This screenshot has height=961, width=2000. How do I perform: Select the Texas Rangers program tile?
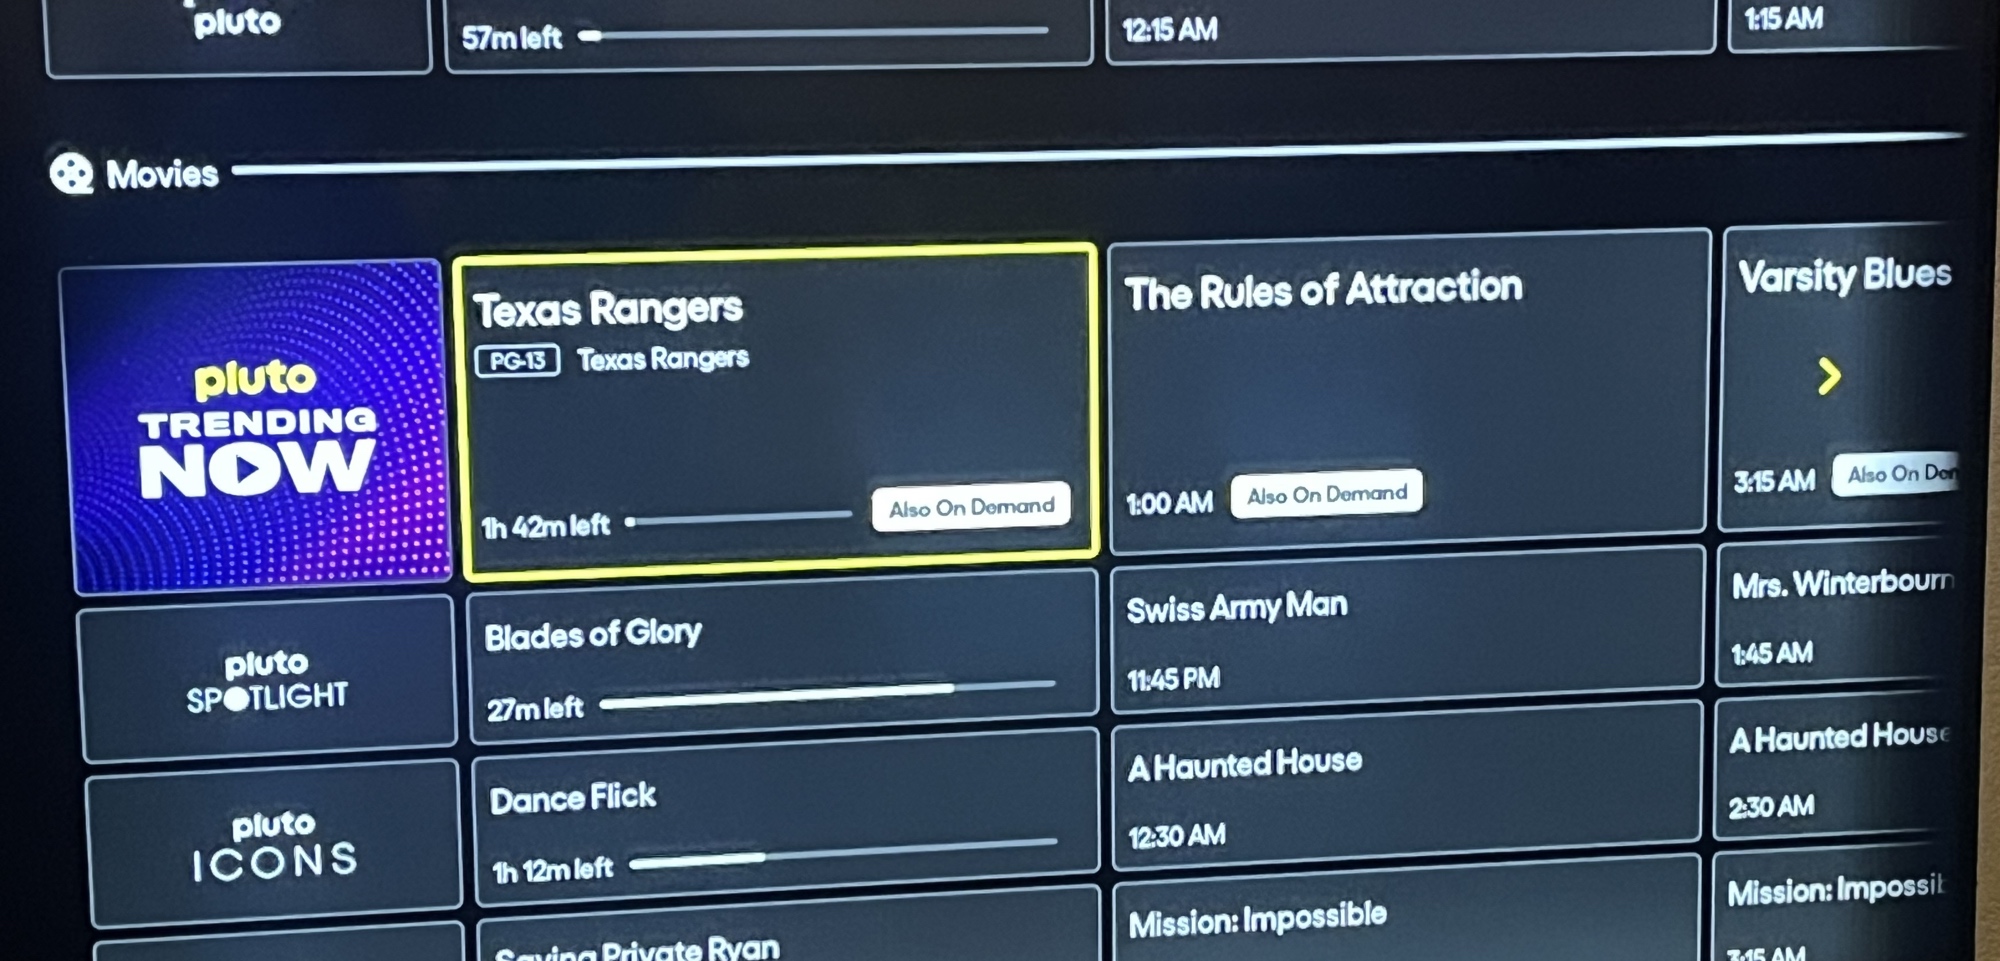[x=776, y=413]
